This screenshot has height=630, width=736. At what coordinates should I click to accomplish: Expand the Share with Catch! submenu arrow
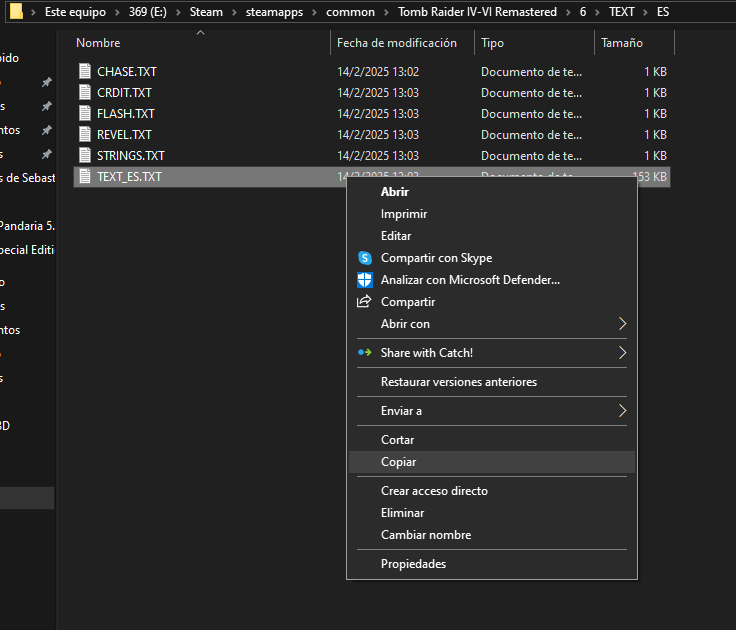click(x=622, y=353)
